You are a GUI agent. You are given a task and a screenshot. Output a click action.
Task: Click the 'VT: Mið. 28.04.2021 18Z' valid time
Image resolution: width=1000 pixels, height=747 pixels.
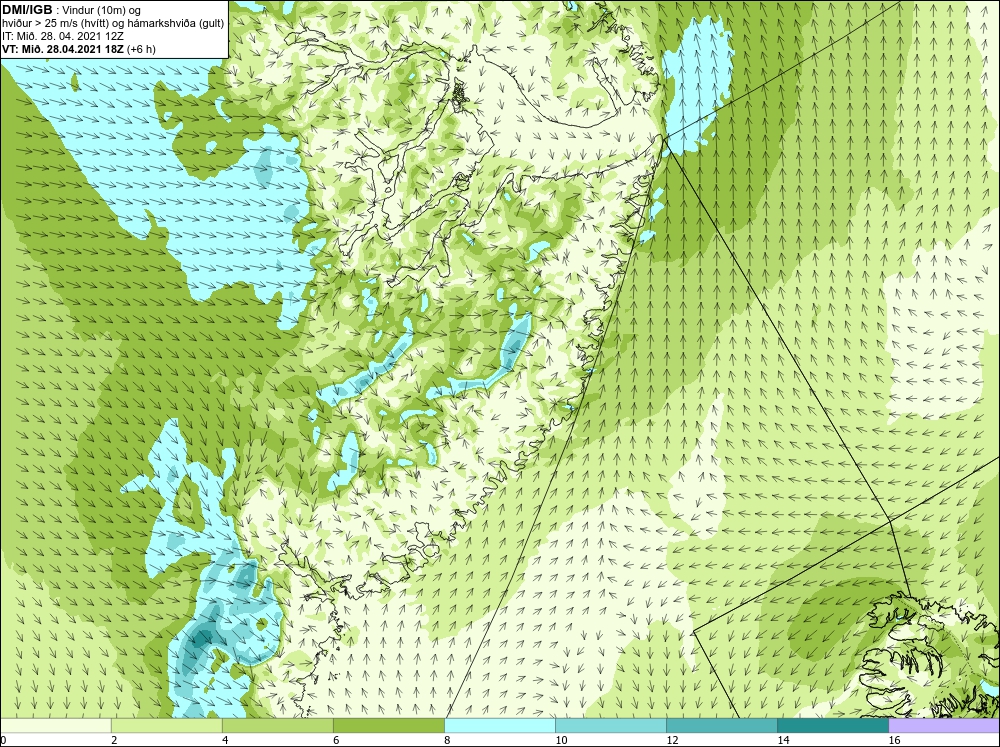(x=63, y=49)
